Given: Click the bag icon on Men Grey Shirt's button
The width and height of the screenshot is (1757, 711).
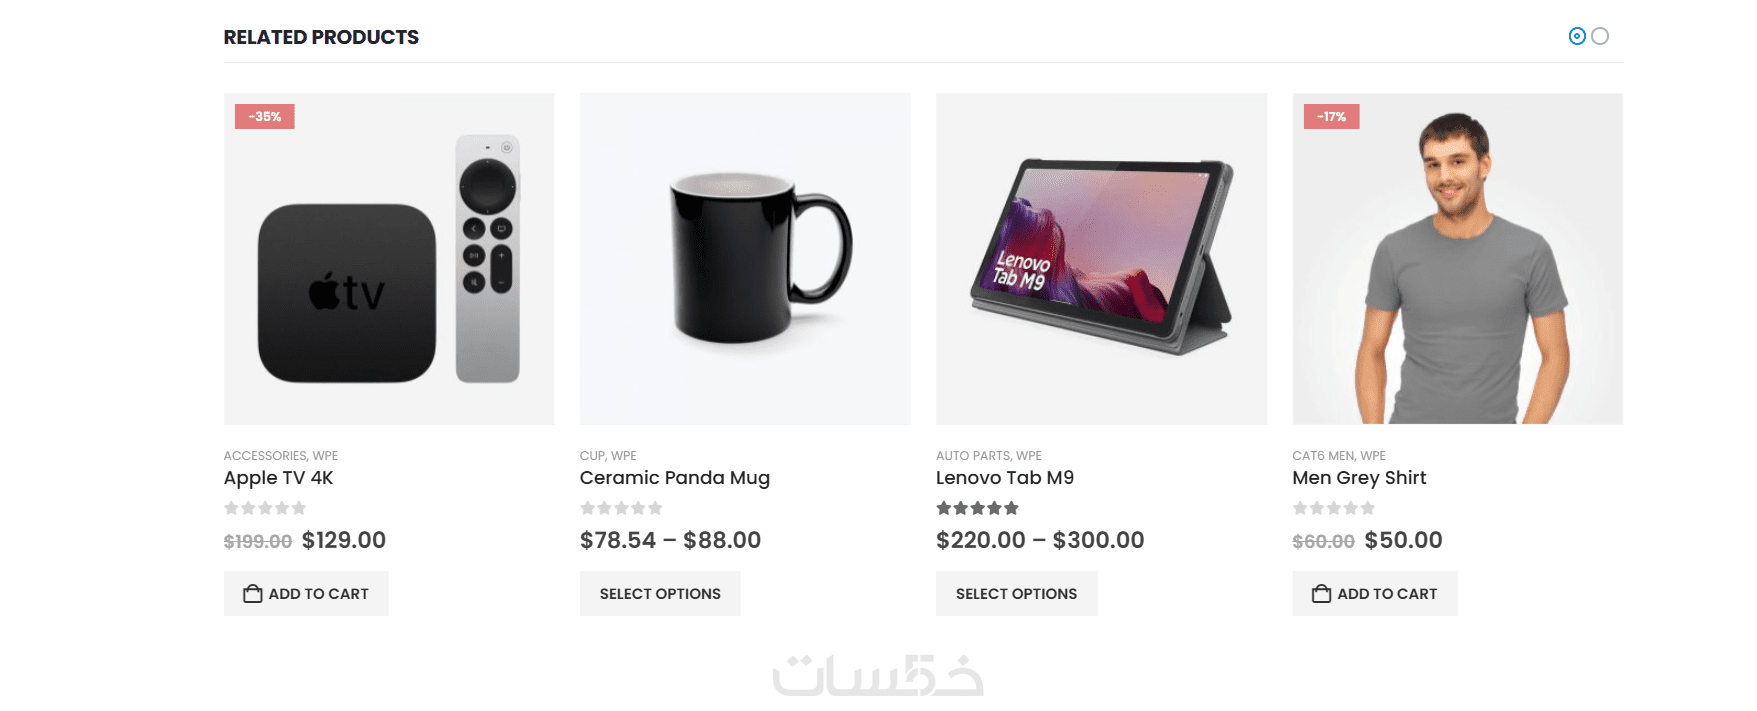Looking at the screenshot, I should point(1321,594).
